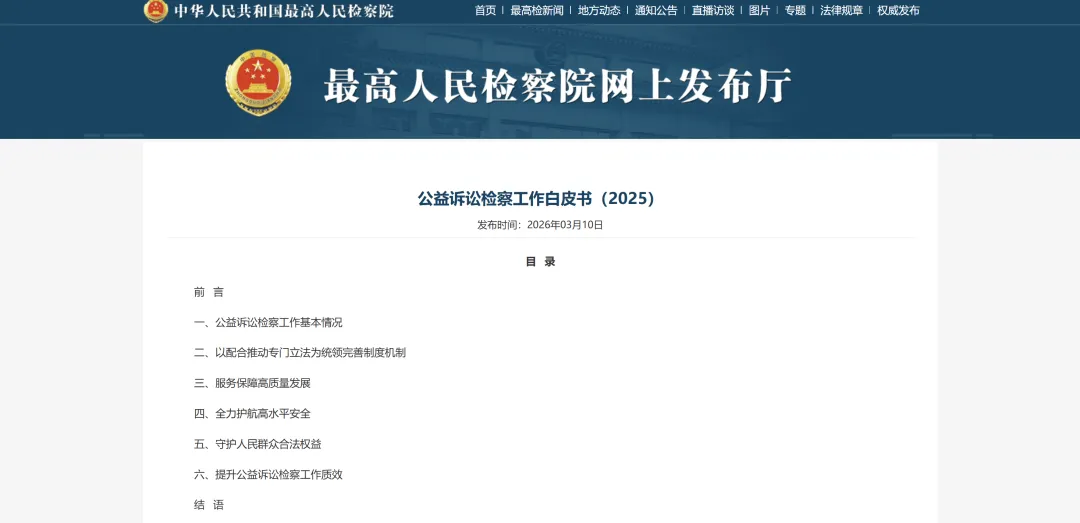The height and width of the screenshot is (523, 1080).
Task: Click the 最高人民检察院网上发布厅 banner title
Action: (557, 85)
